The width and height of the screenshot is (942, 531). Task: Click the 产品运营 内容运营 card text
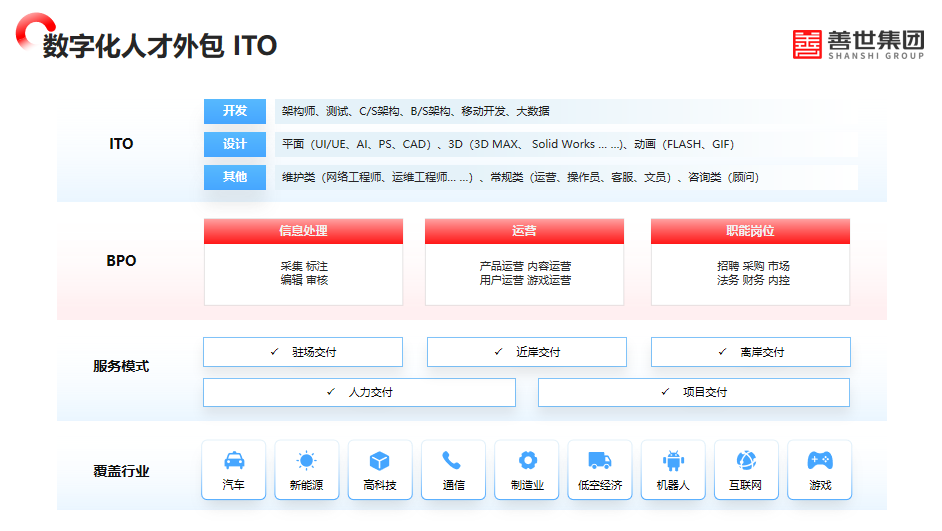pos(525,273)
